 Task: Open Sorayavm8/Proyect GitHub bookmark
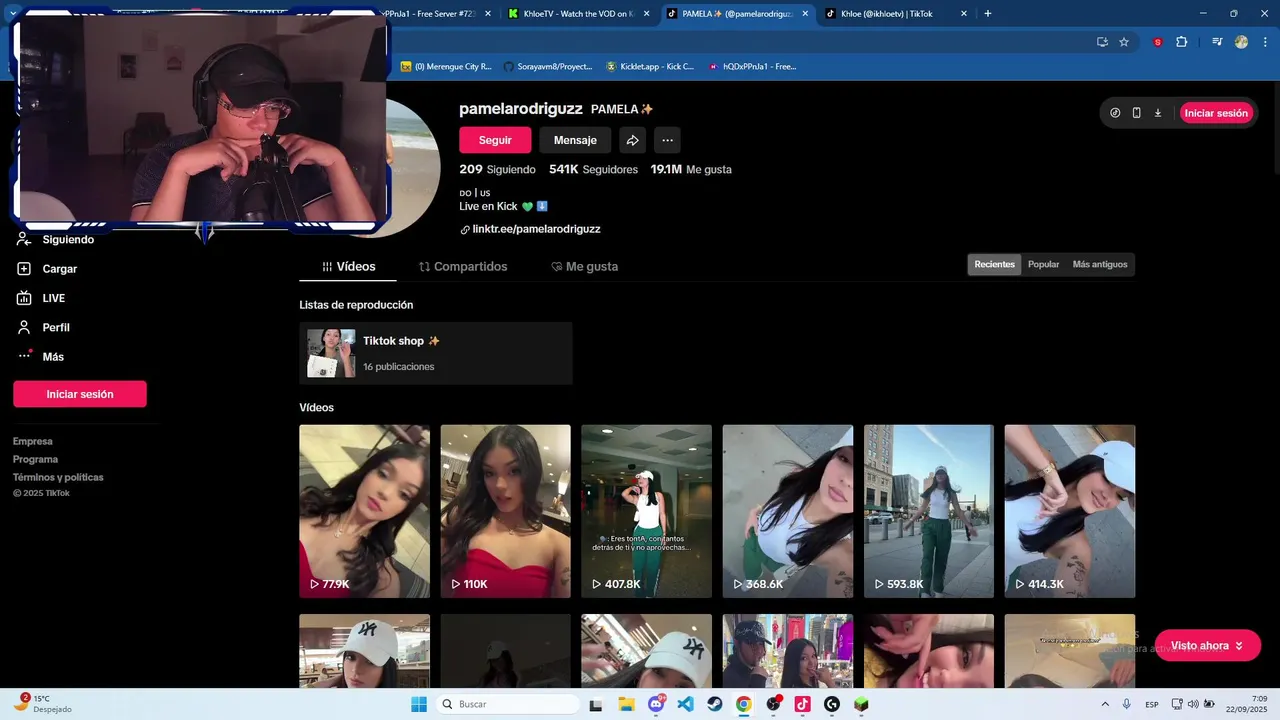click(x=548, y=66)
